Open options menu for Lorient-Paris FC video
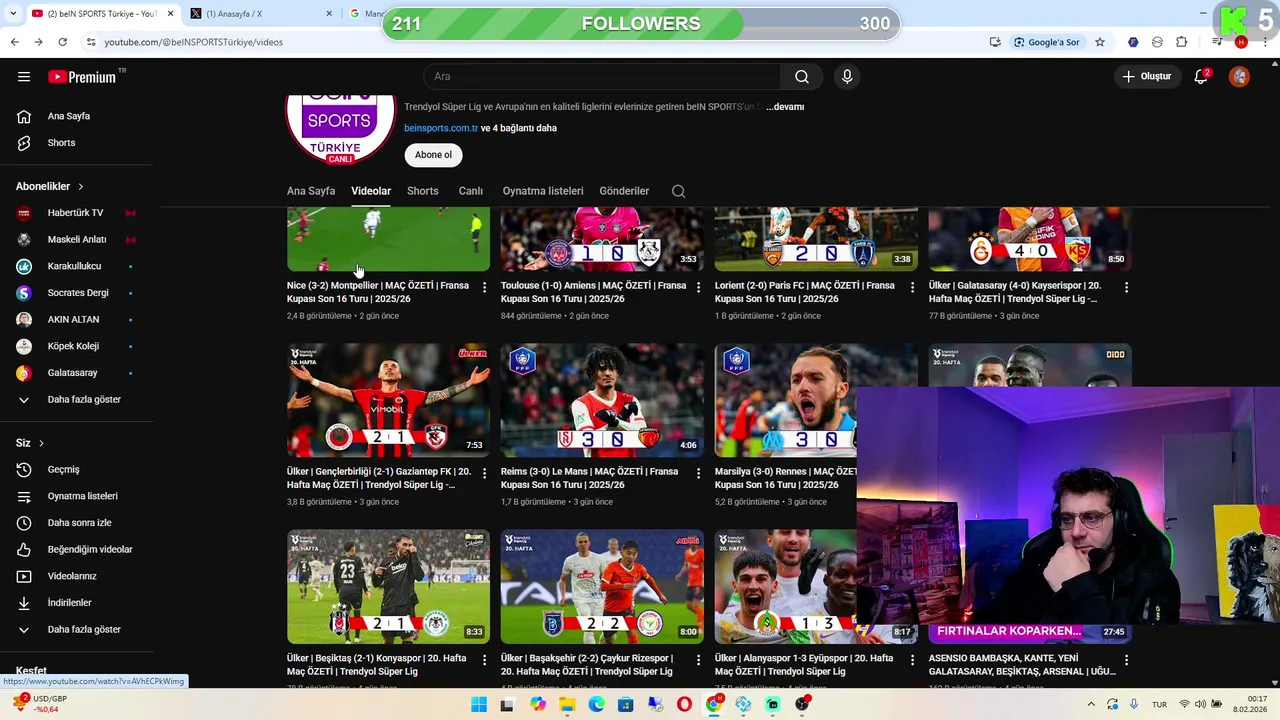 pos(912,287)
